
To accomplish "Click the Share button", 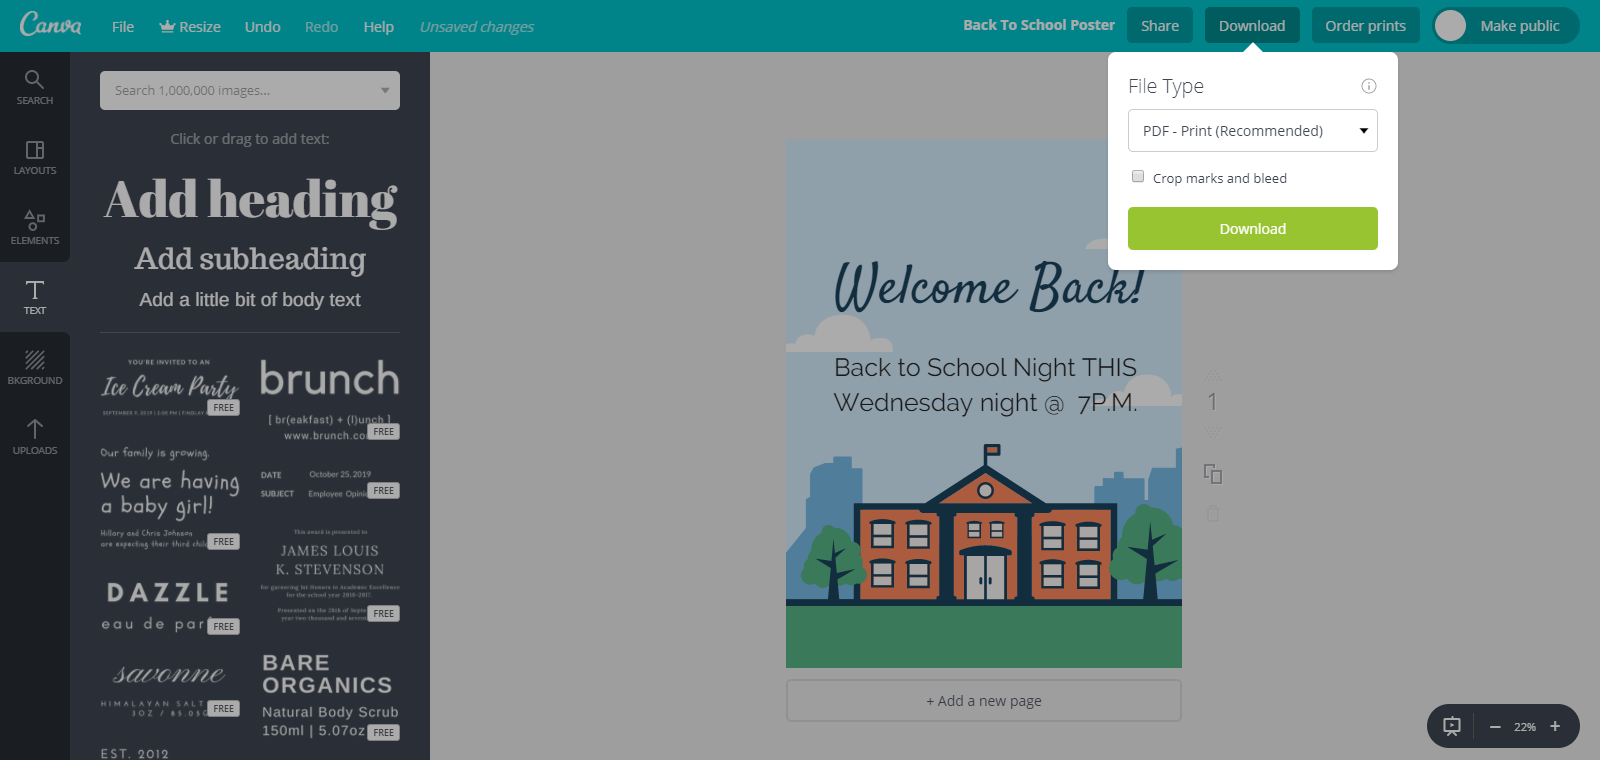I will [x=1160, y=26].
